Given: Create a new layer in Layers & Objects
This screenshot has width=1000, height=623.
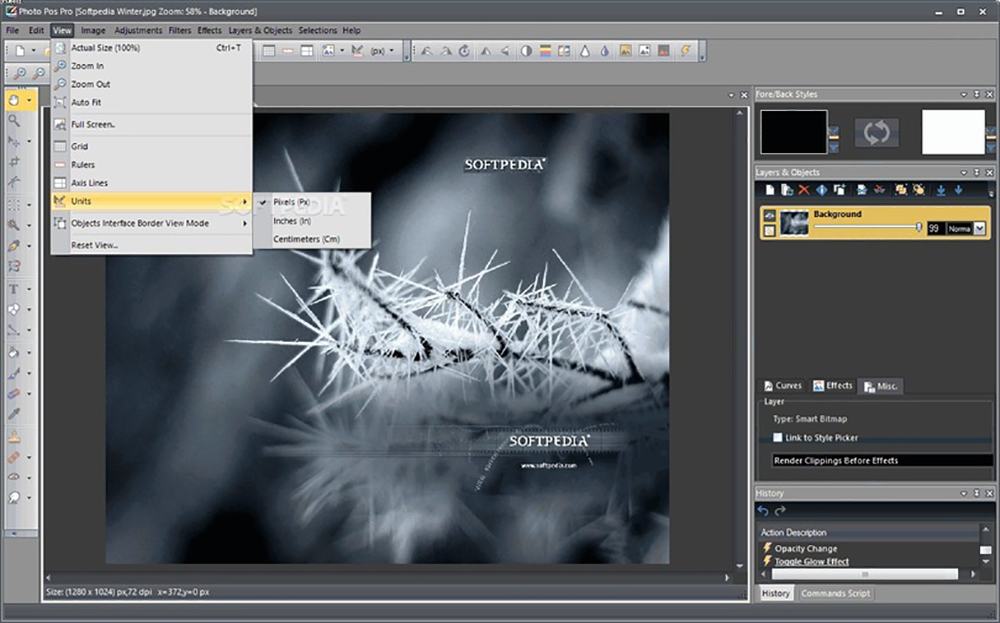Looking at the screenshot, I should tap(768, 189).
